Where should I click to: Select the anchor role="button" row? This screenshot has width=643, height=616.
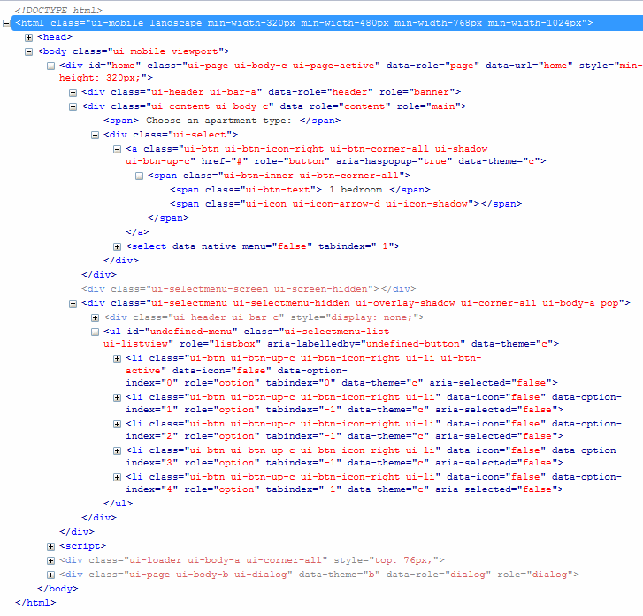point(336,155)
